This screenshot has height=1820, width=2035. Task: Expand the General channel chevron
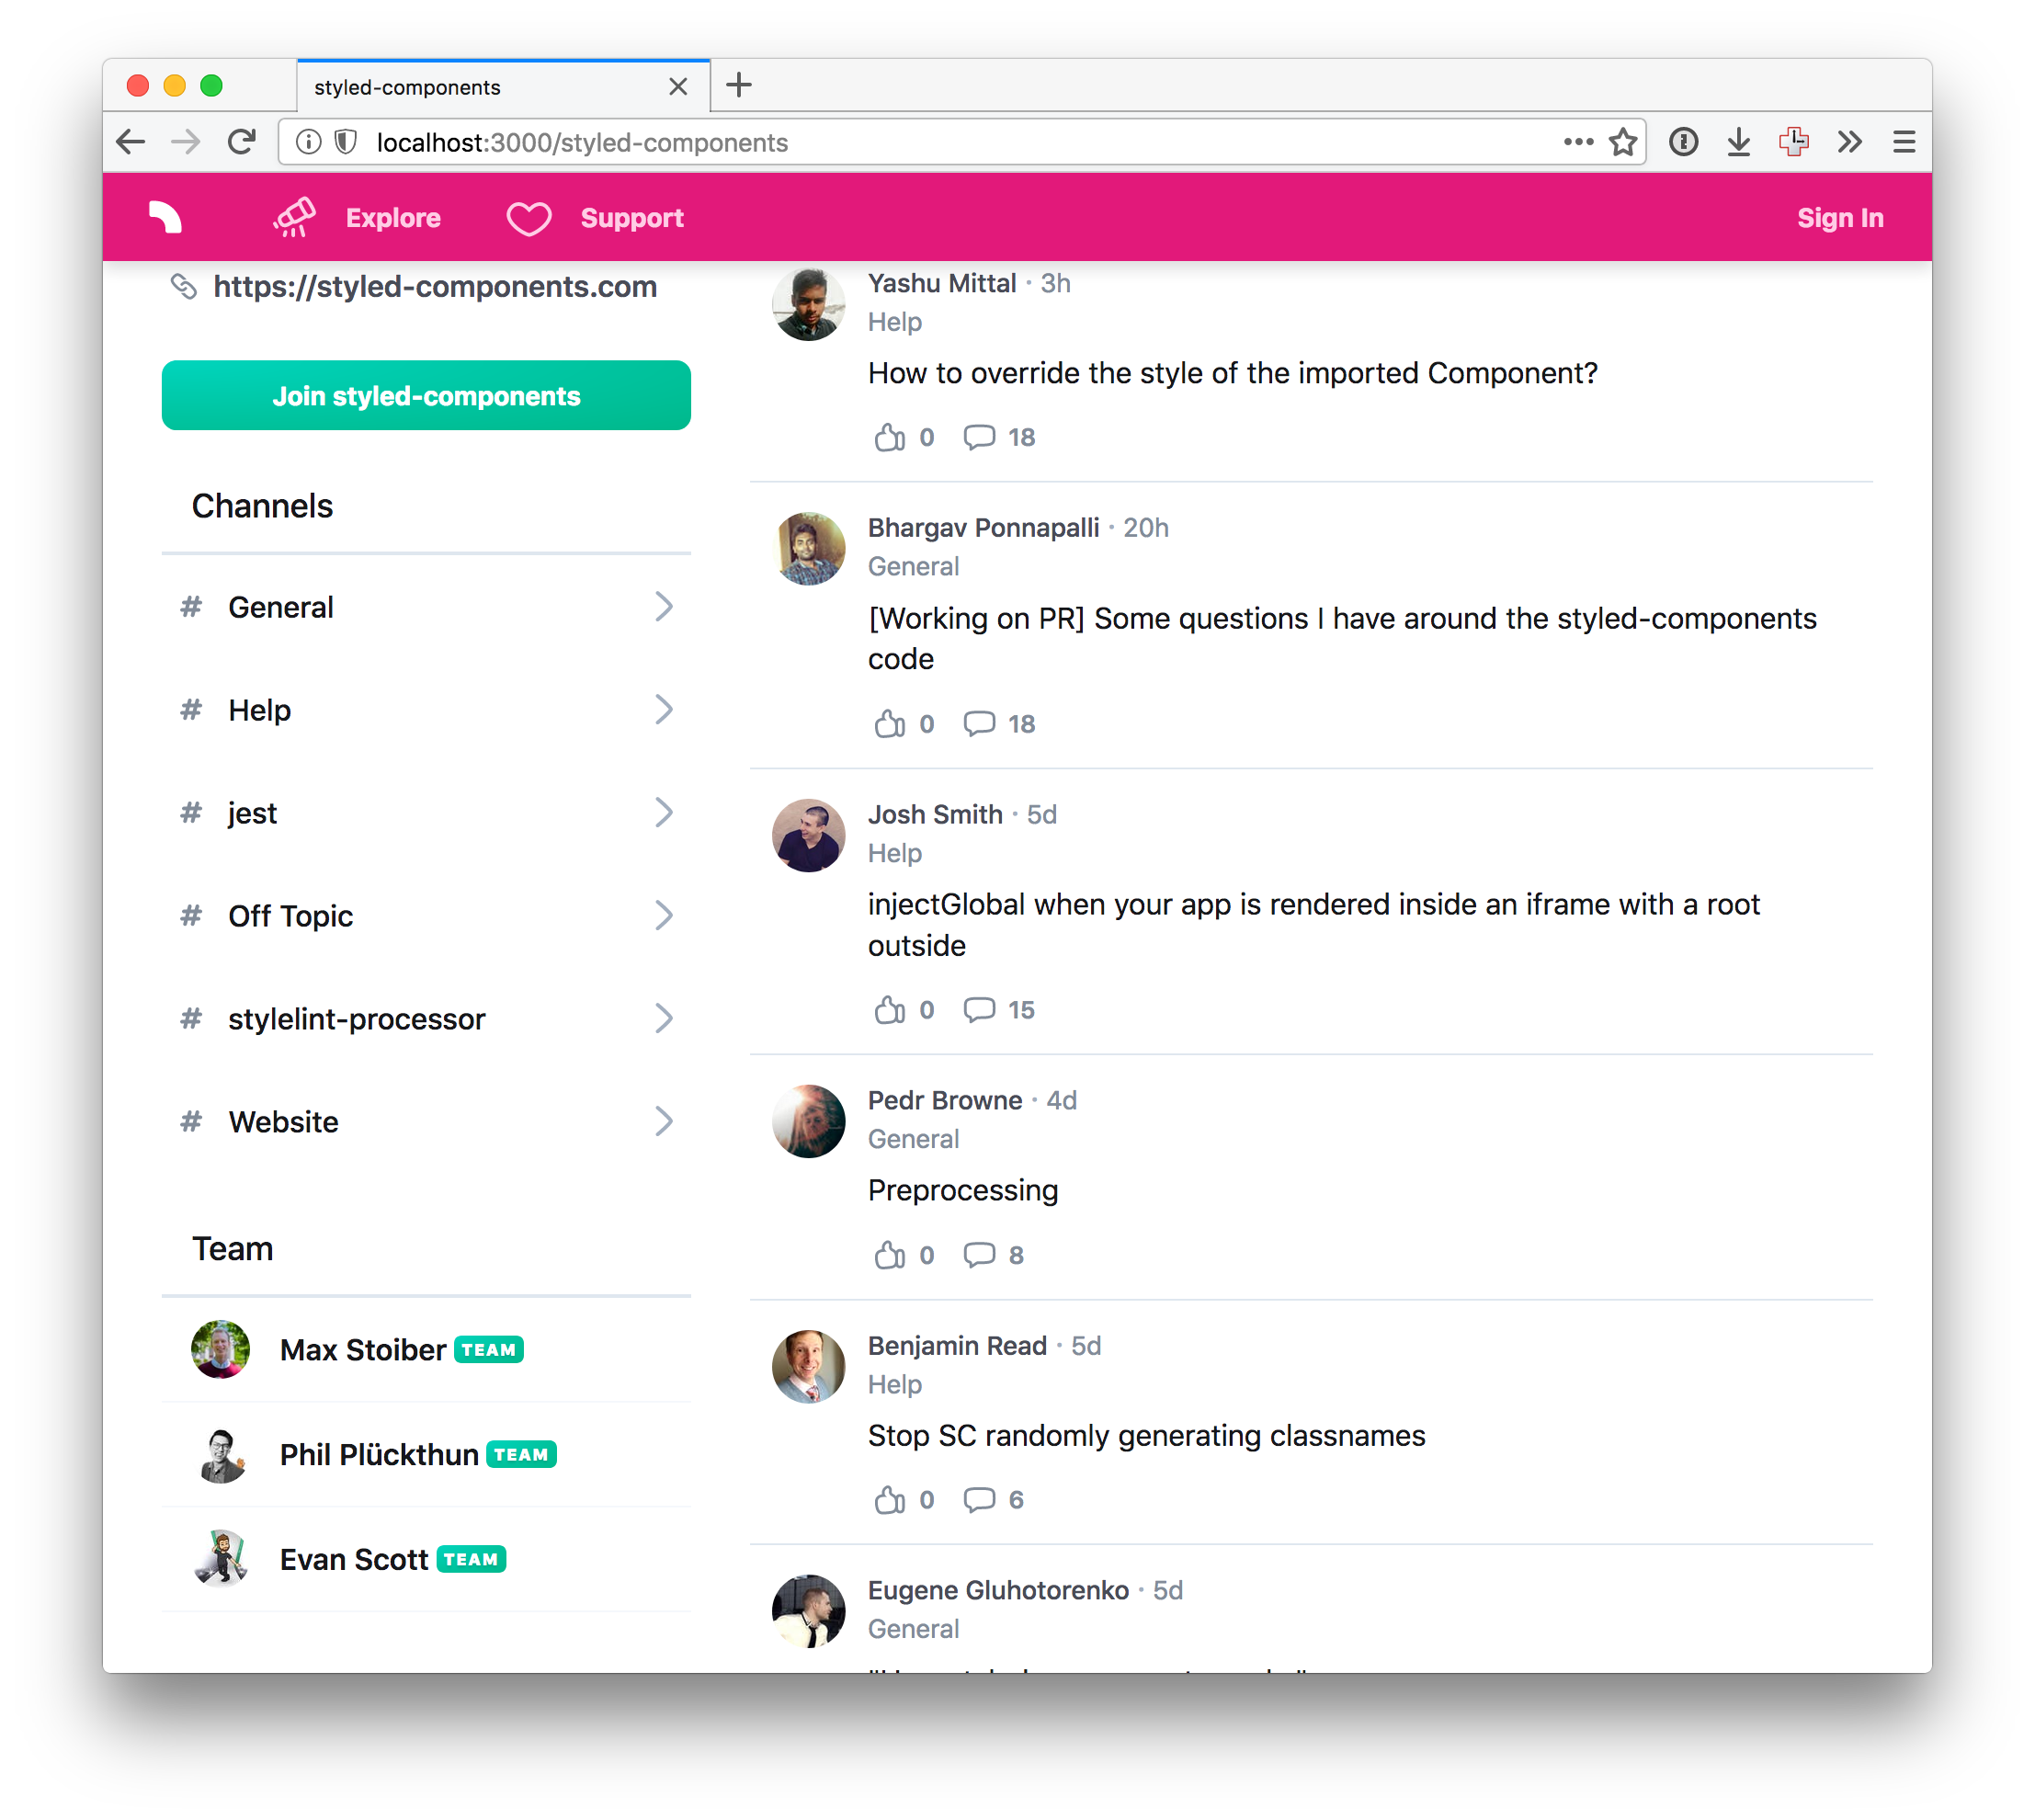pyautogui.click(x=664, y=607)
